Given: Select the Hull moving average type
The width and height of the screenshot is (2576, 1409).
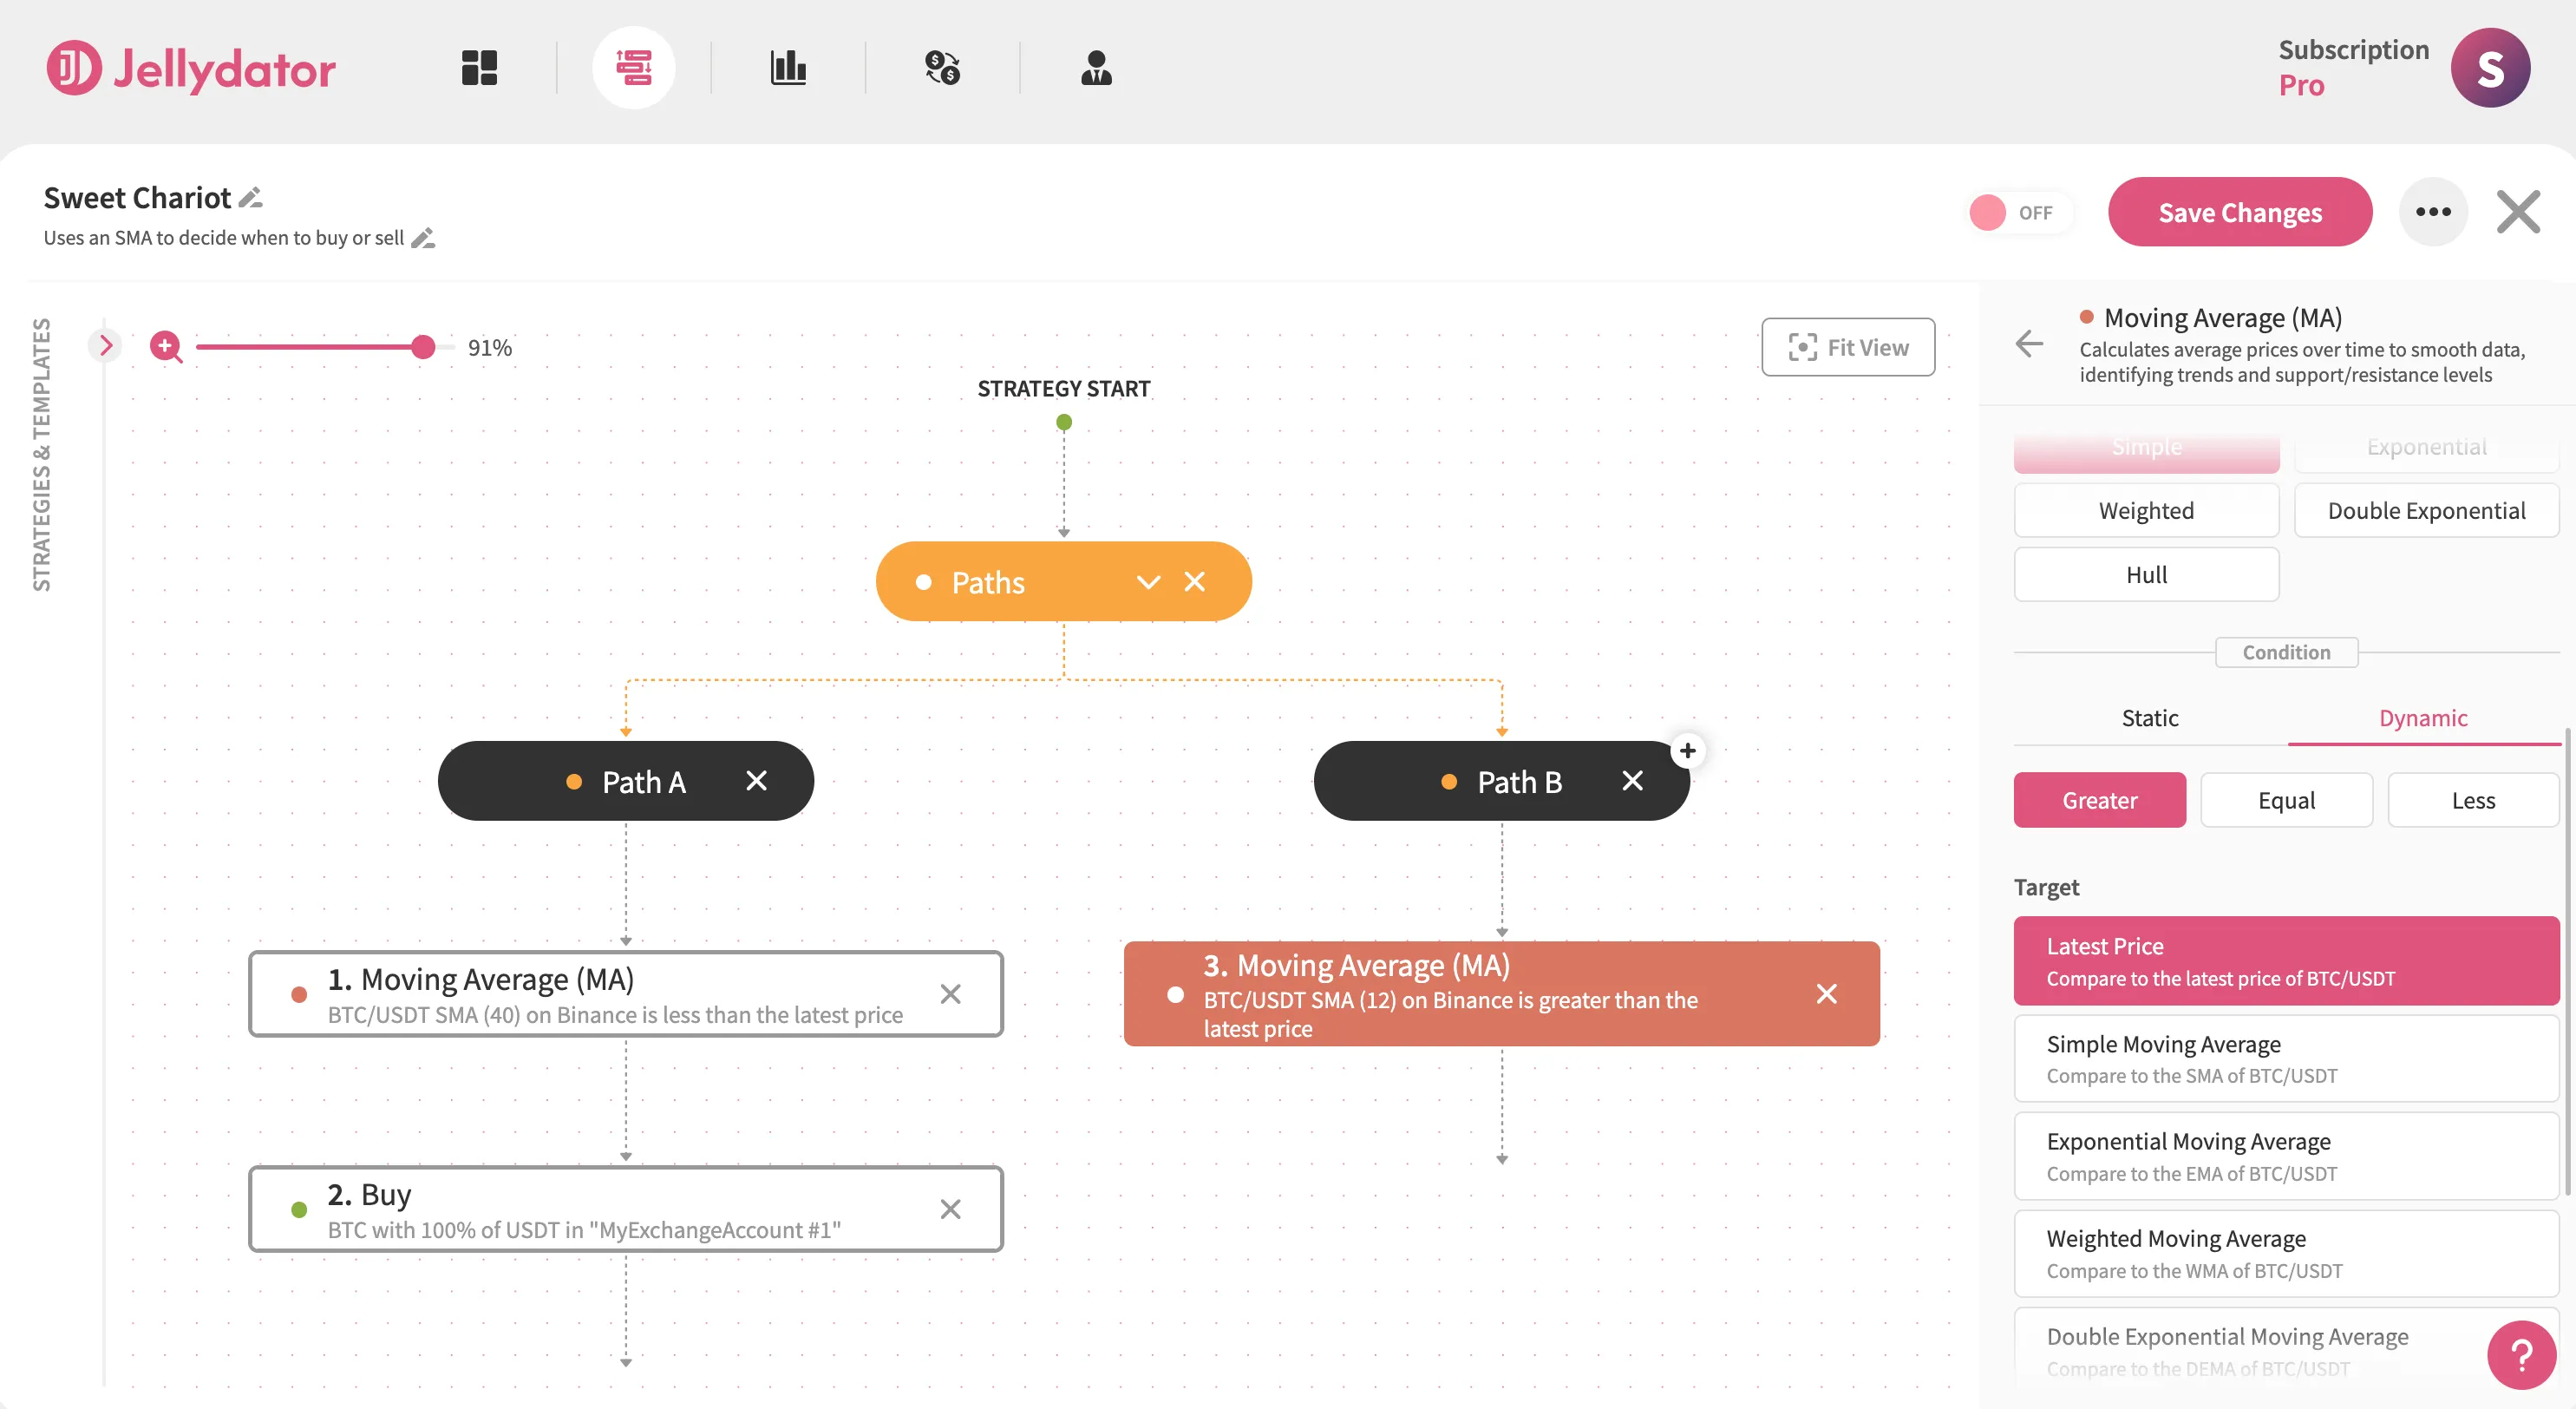Looking at the screenshot, I should pos(2146,574).
